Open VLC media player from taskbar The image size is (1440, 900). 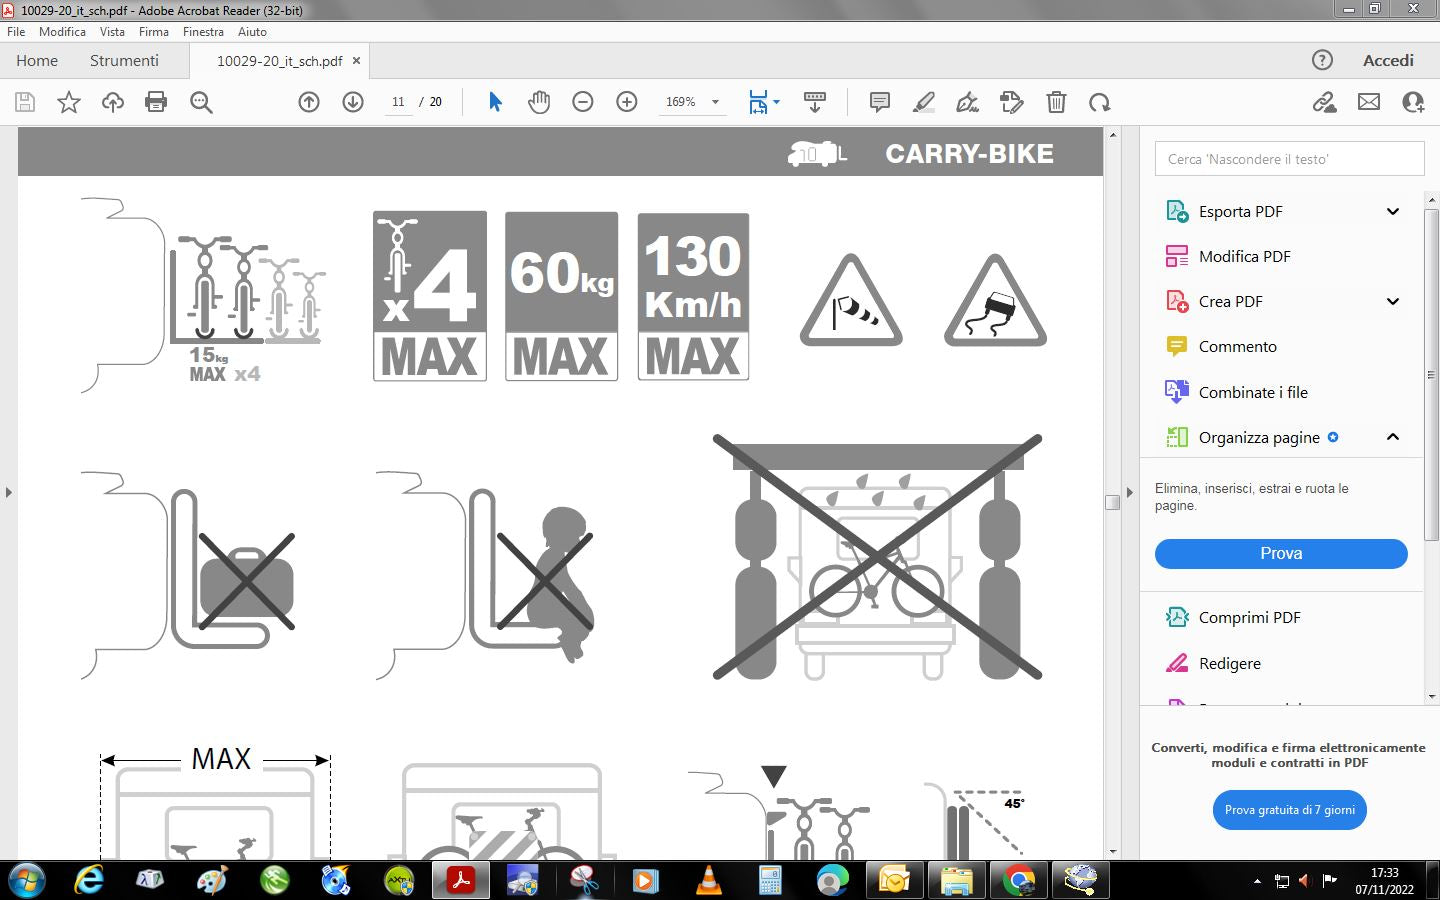[x=708, y=880]
